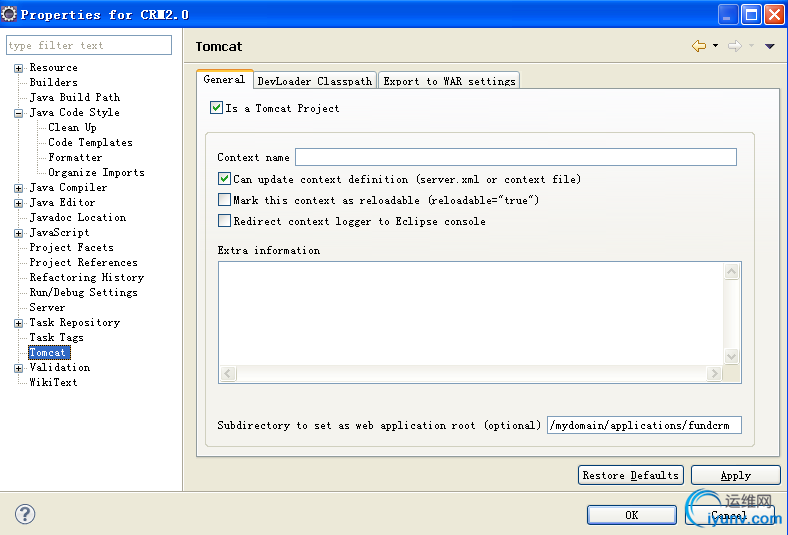This screenshot has height=535, width=788.
Task: Open Project Facets page
Action: (71, 248)
